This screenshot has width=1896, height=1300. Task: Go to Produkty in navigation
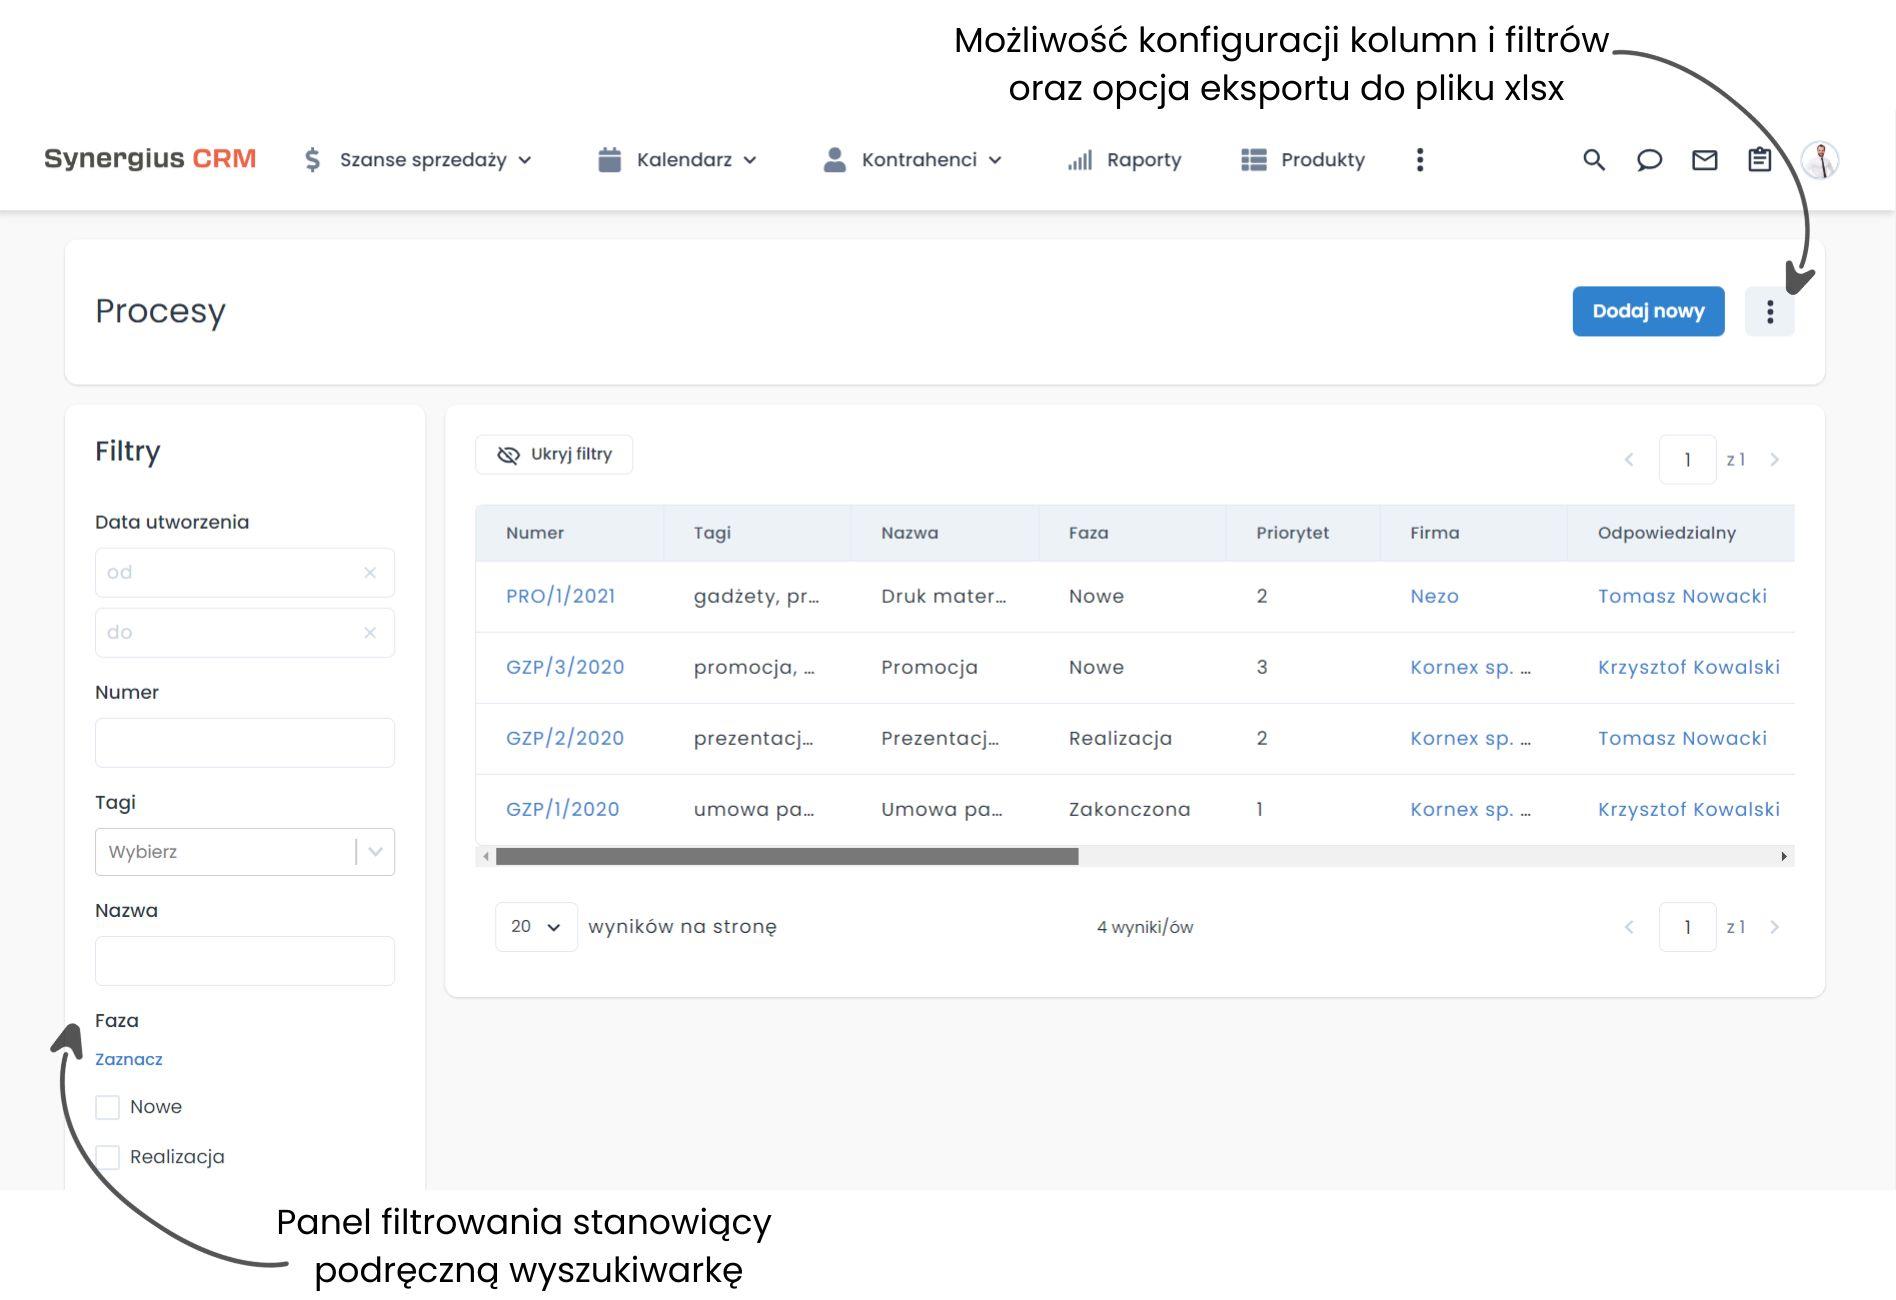point(1303,160)
